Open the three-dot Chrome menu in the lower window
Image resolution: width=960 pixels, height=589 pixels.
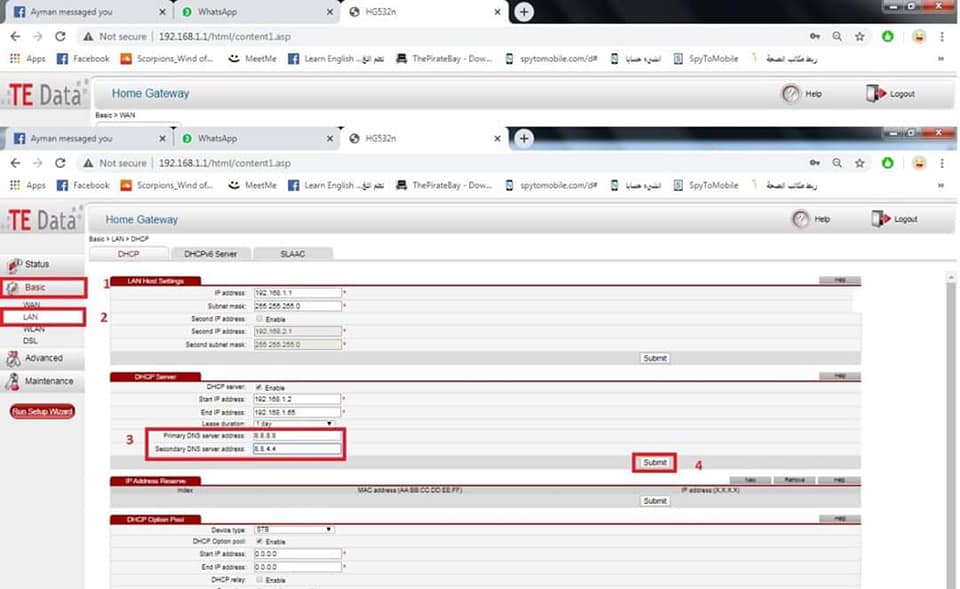tap(942, 163)
